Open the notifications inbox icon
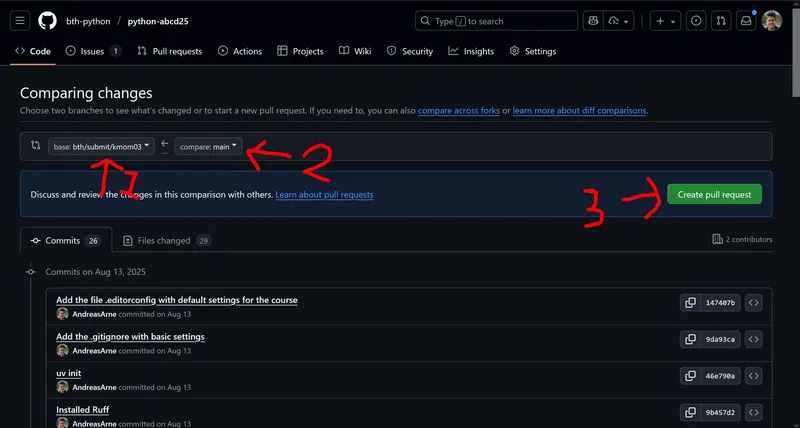This screenshot has height=428, width=800. pyautogui.click(x=746, y=21)
